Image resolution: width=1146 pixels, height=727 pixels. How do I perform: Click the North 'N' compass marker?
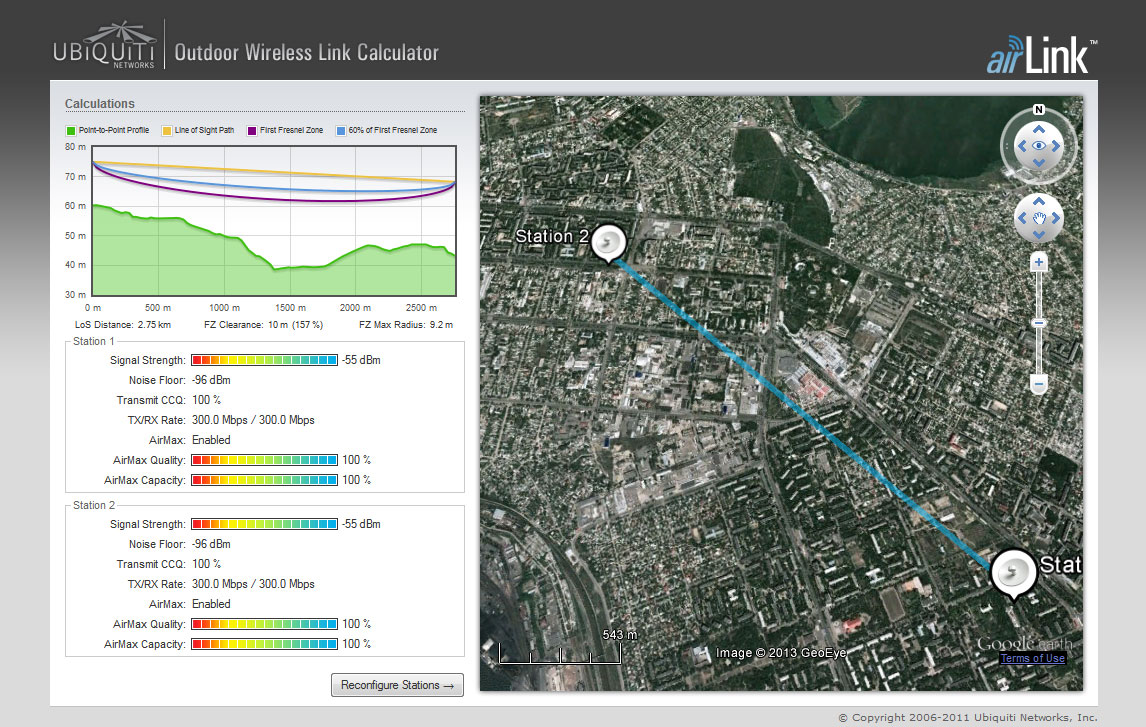click(x=1039, y=110)
